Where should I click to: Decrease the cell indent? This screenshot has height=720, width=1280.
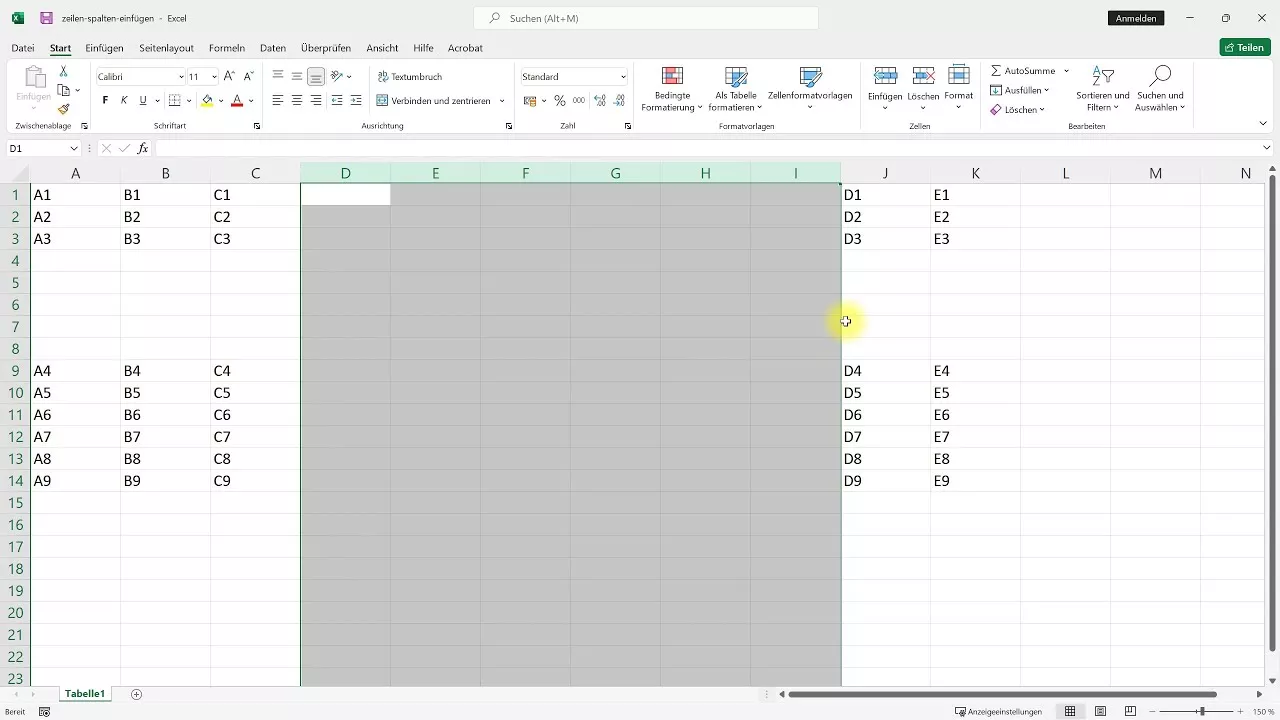point(337,100)
